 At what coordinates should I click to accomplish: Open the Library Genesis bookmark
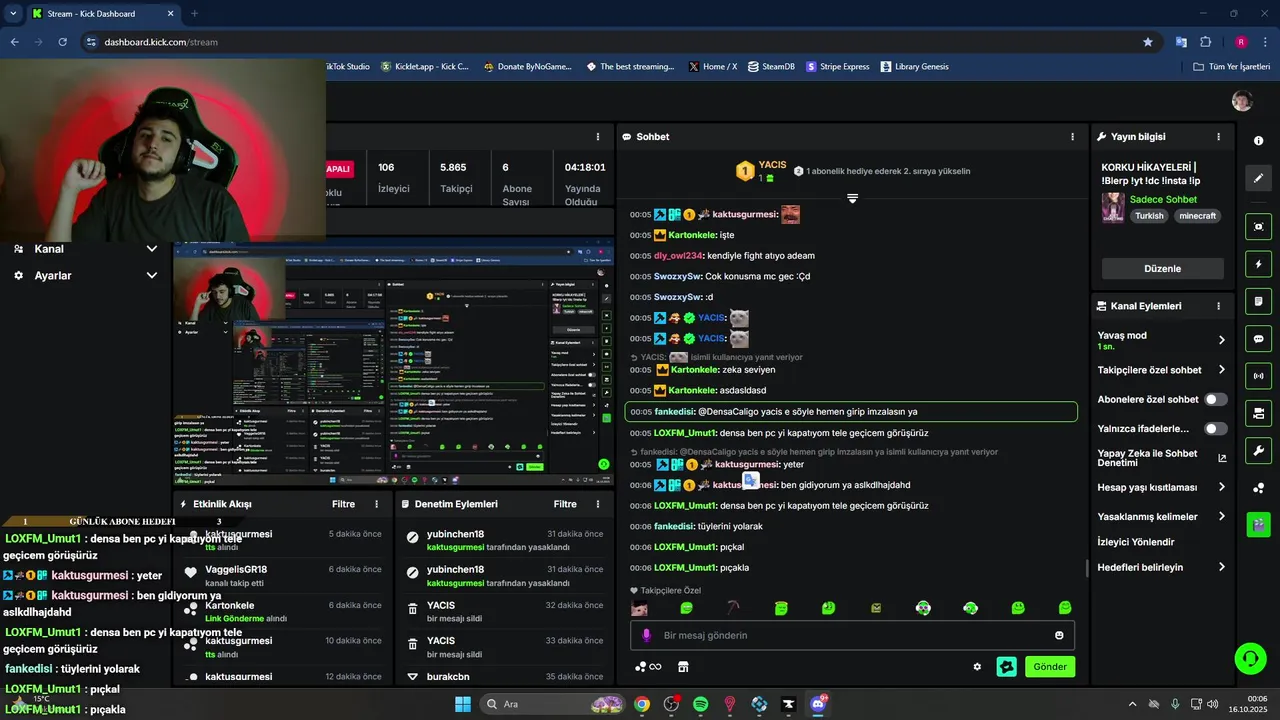[914, 67]
